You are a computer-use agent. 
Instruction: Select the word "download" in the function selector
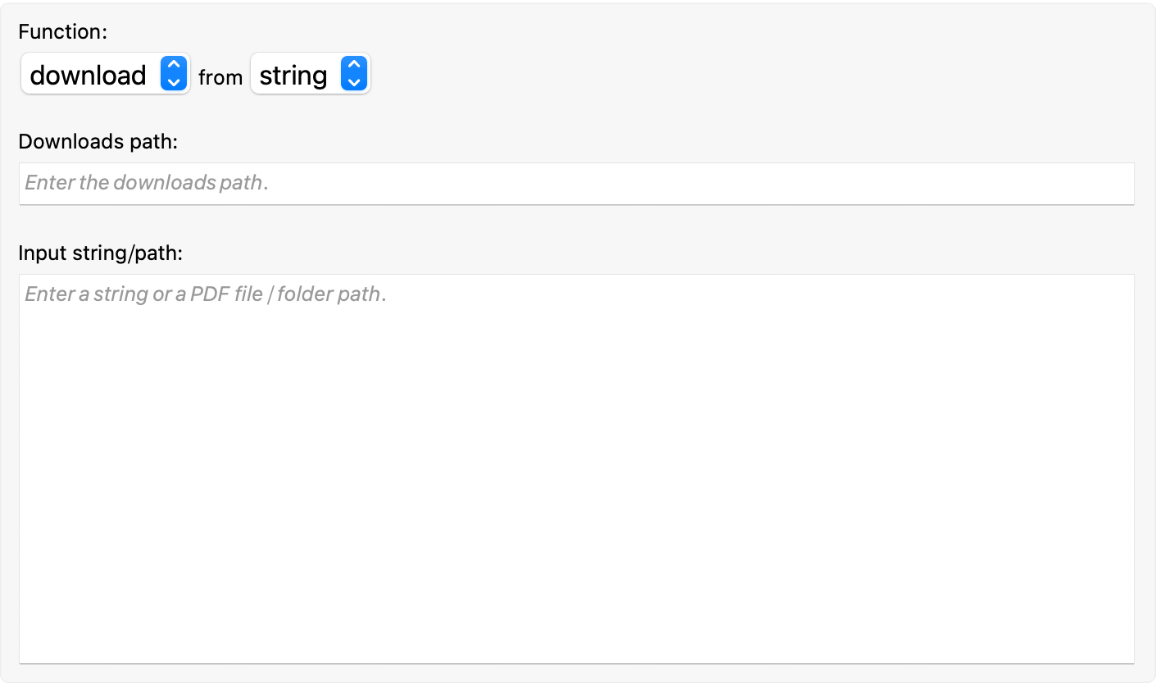[88, 75]
